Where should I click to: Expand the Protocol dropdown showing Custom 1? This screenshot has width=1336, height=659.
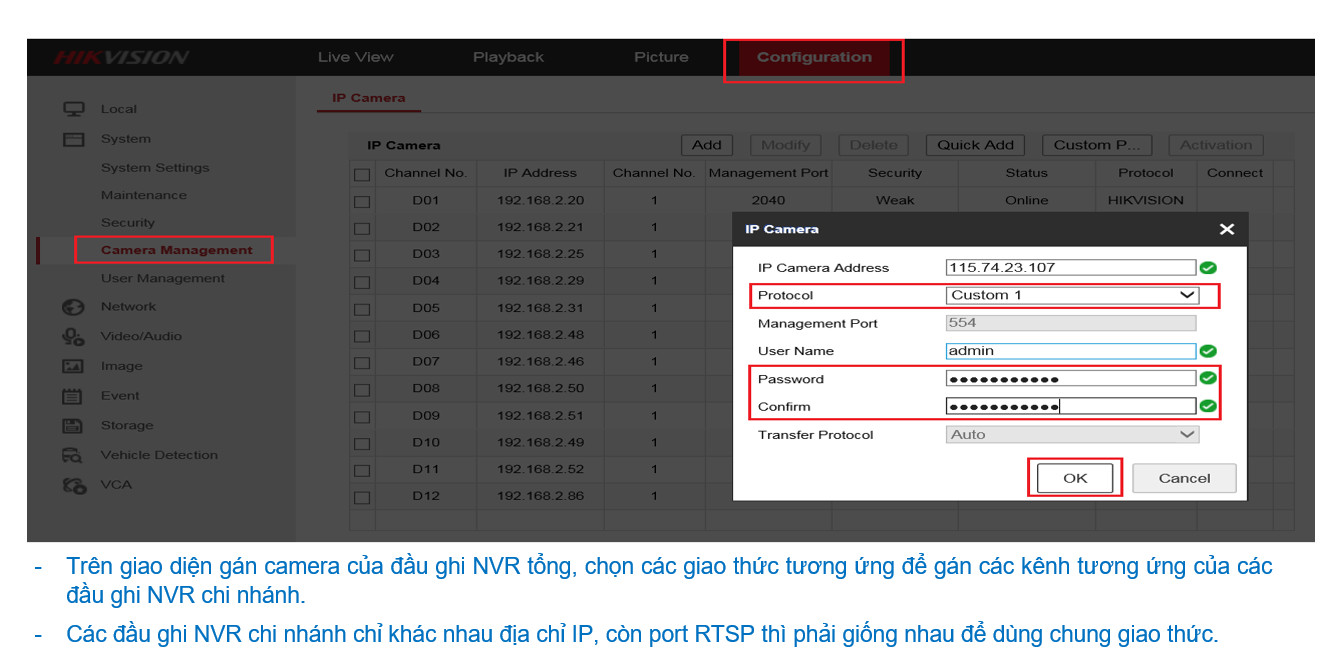click(x=1071, y=295)
